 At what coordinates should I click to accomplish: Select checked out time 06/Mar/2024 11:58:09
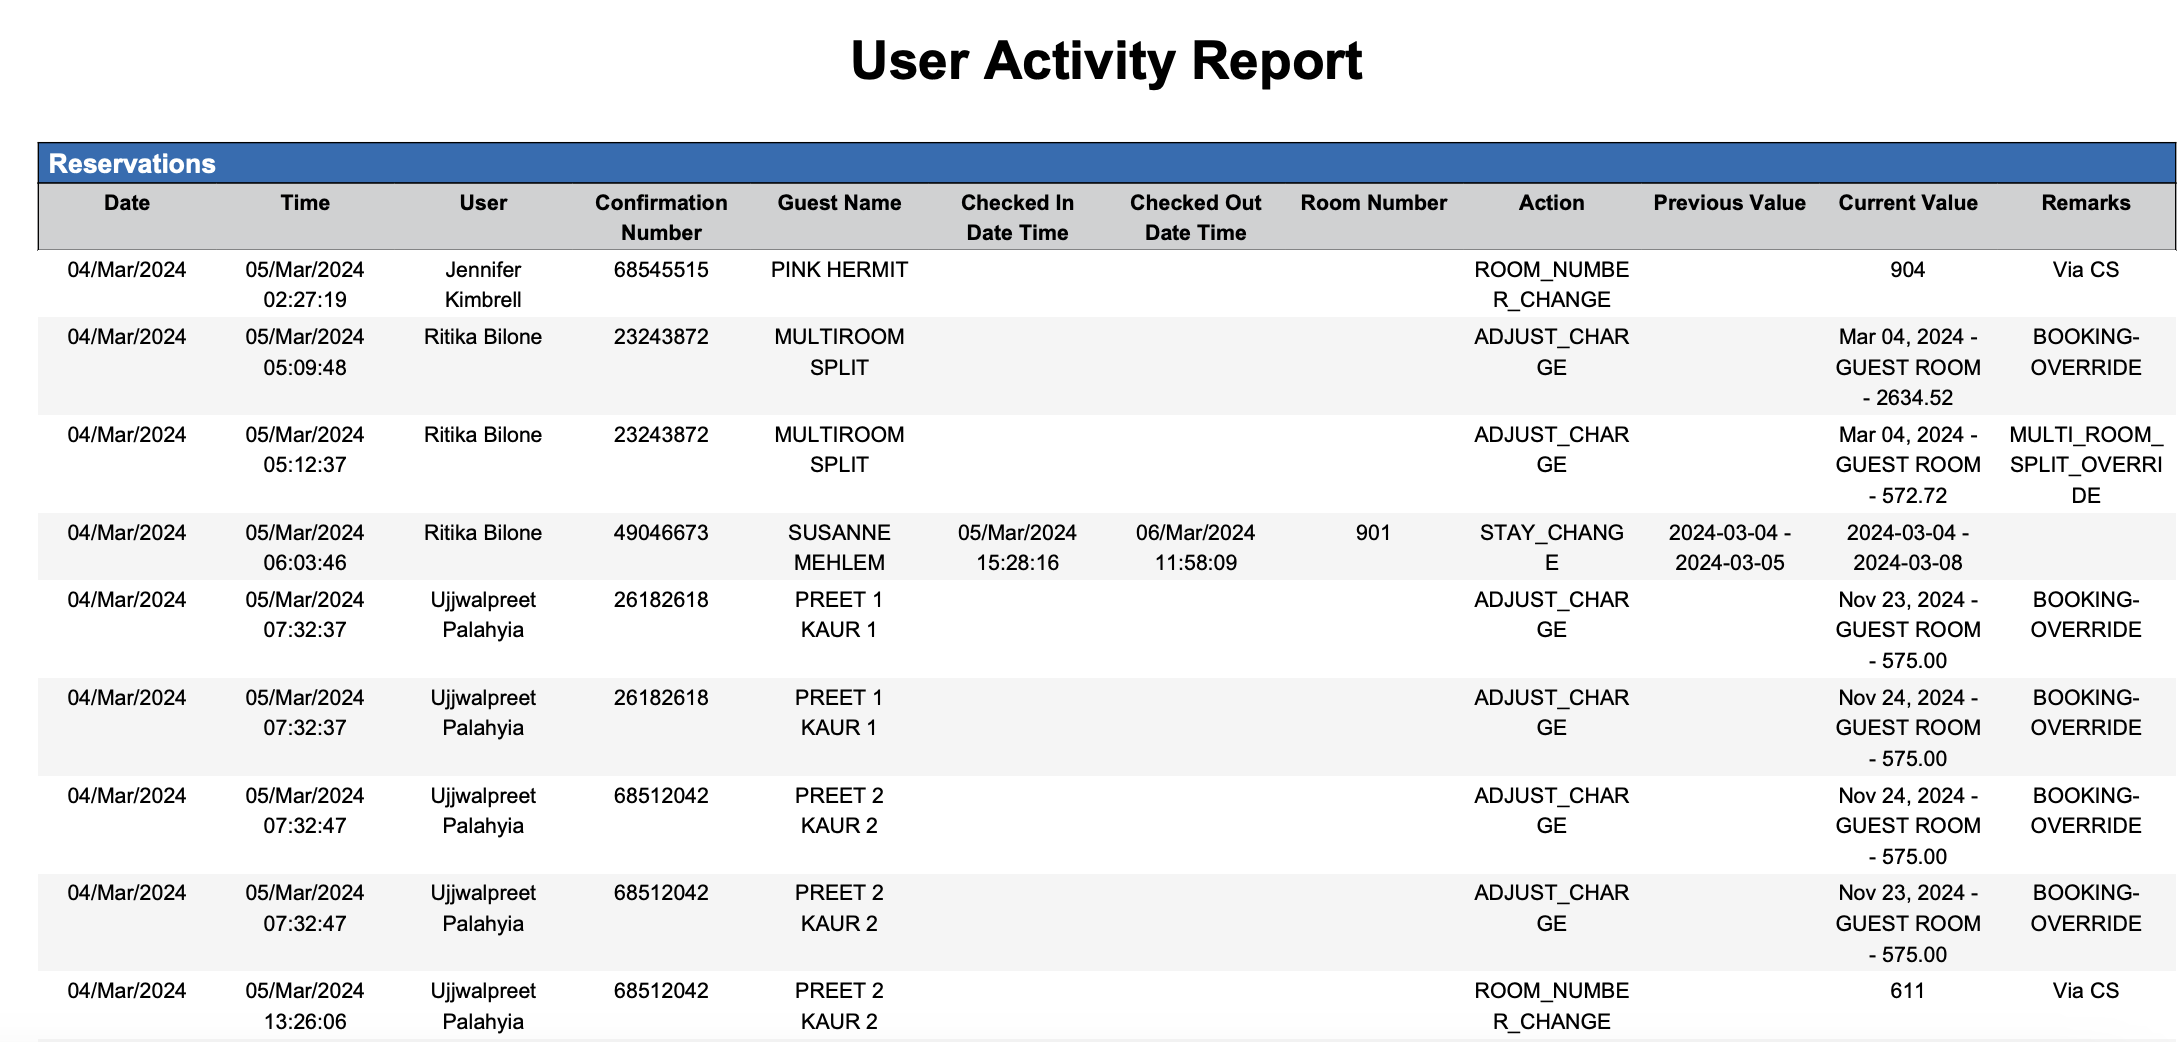click(x=1195, y=547)
